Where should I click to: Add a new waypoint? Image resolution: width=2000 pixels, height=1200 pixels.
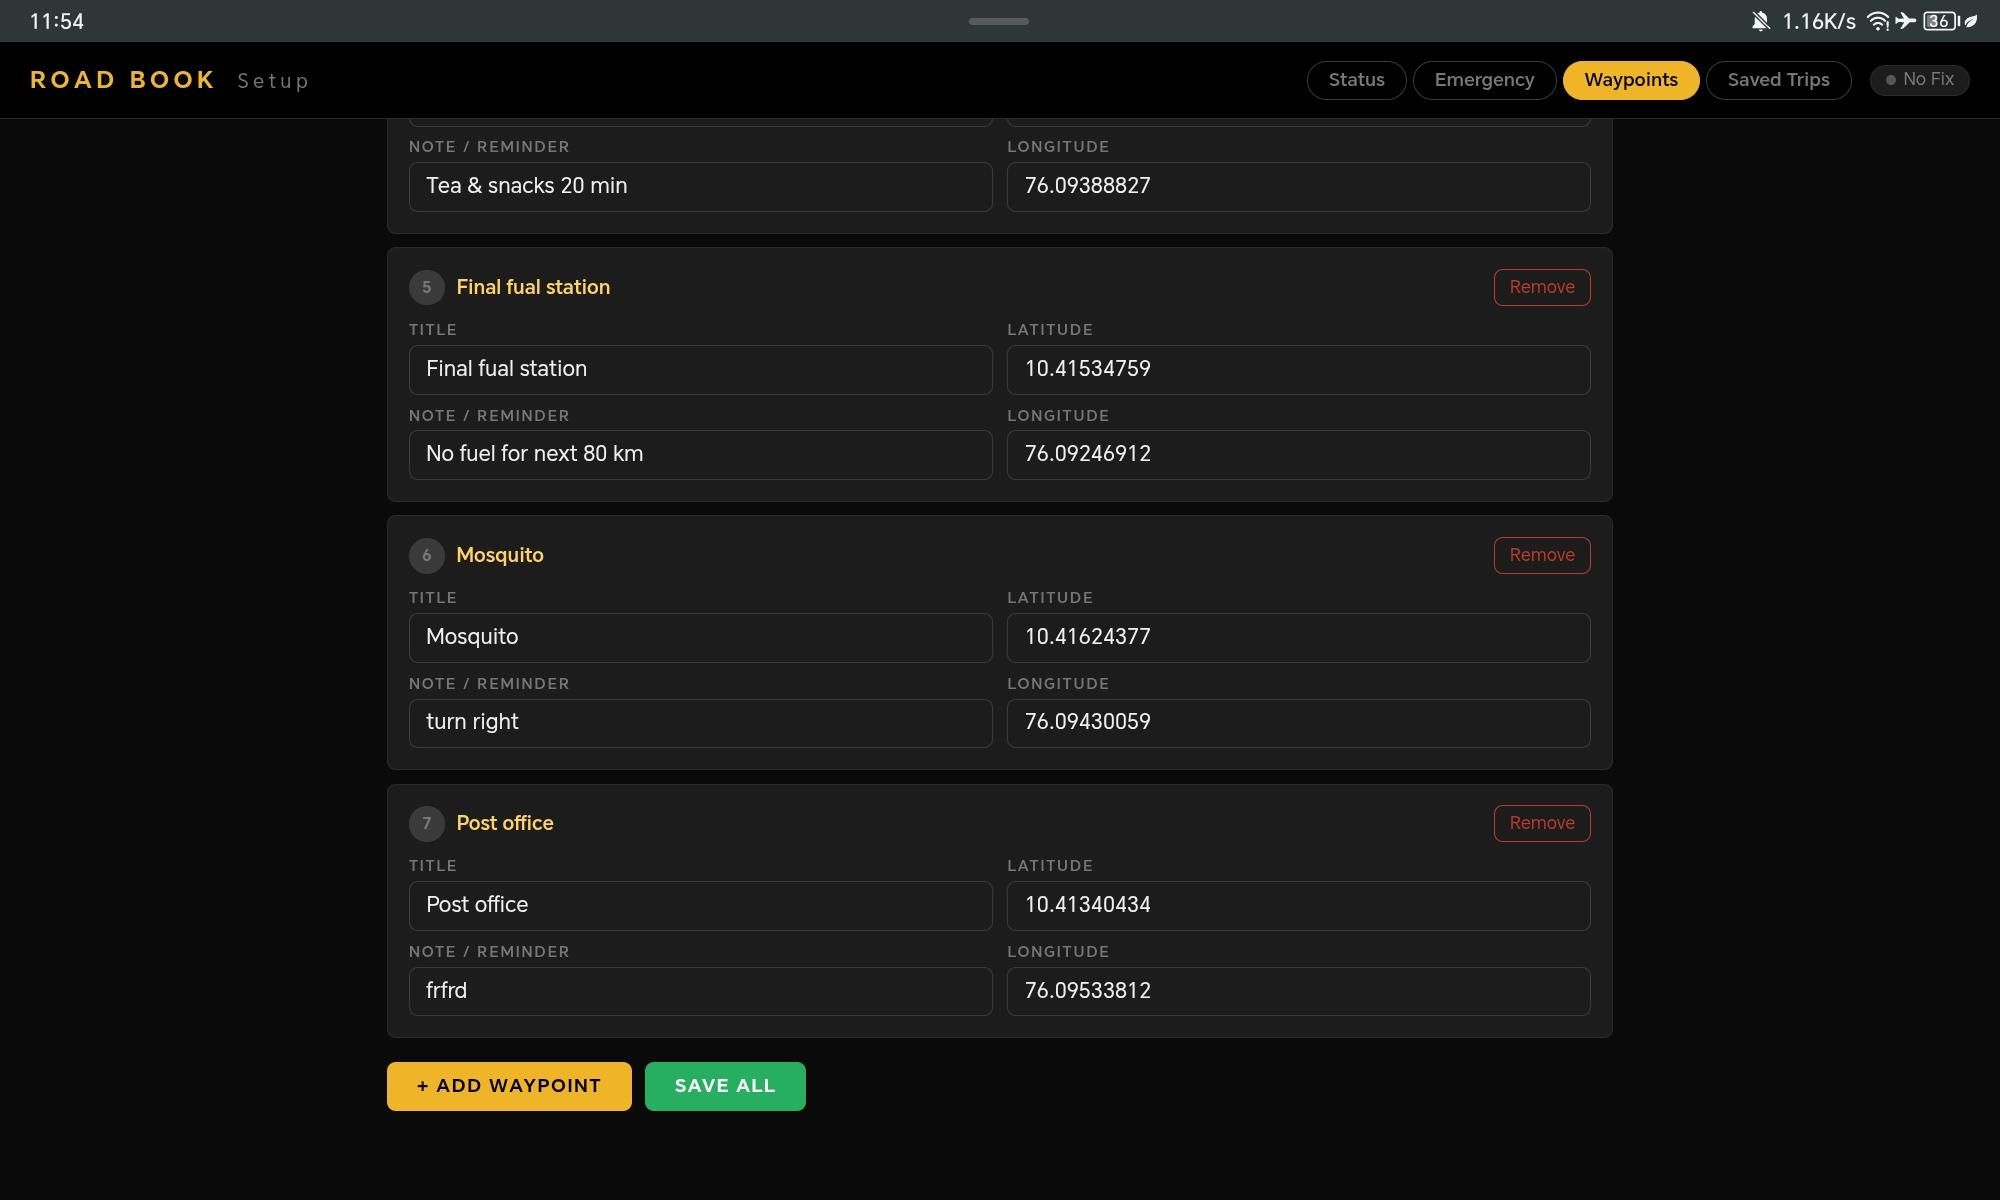coord(509,1086)
